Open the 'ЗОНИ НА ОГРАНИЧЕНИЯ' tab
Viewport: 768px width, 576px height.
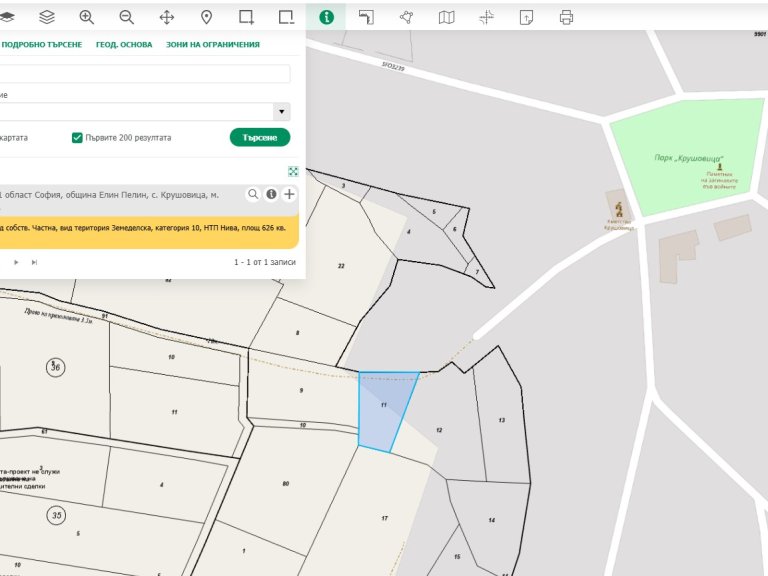[x=212, y=45]
